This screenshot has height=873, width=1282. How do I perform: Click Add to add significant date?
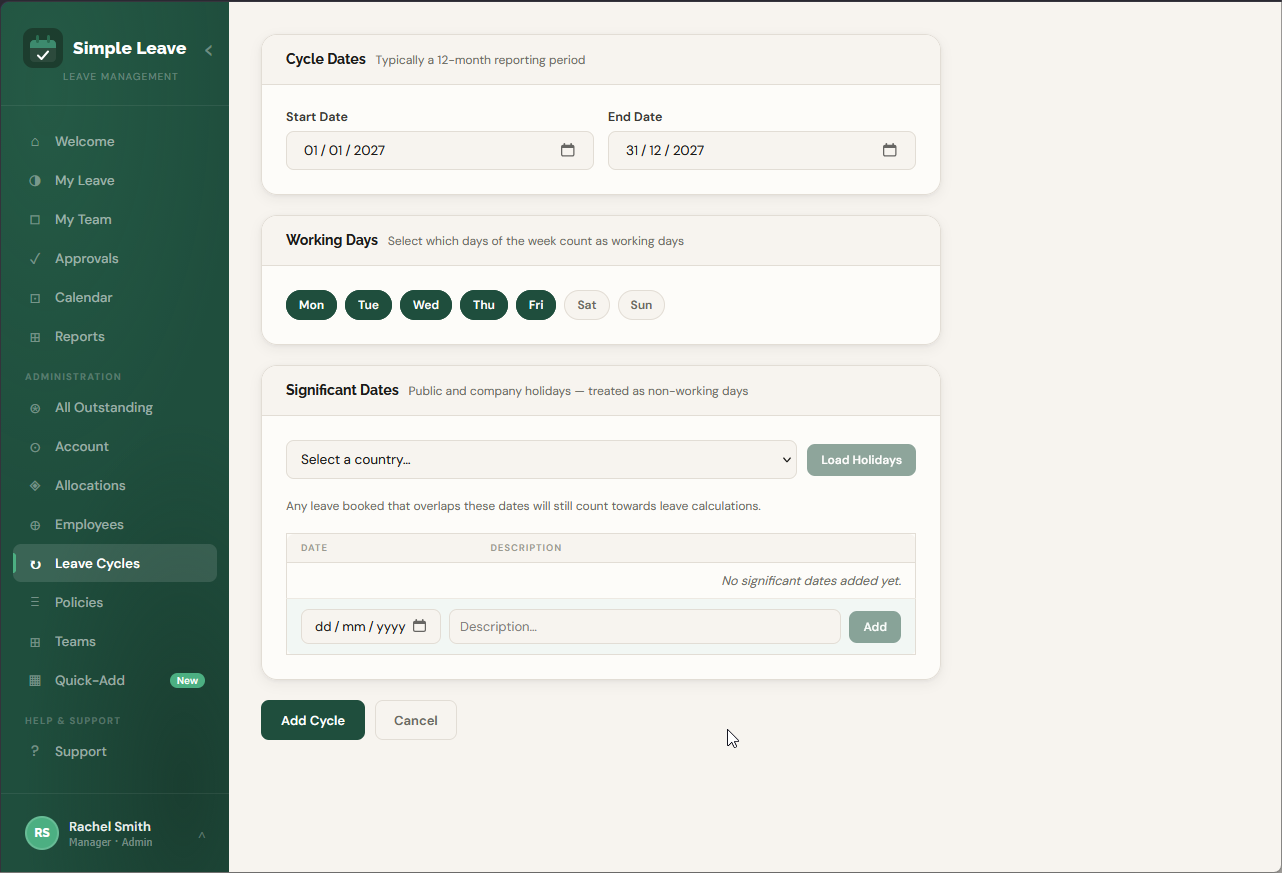(x=875, y=627)
